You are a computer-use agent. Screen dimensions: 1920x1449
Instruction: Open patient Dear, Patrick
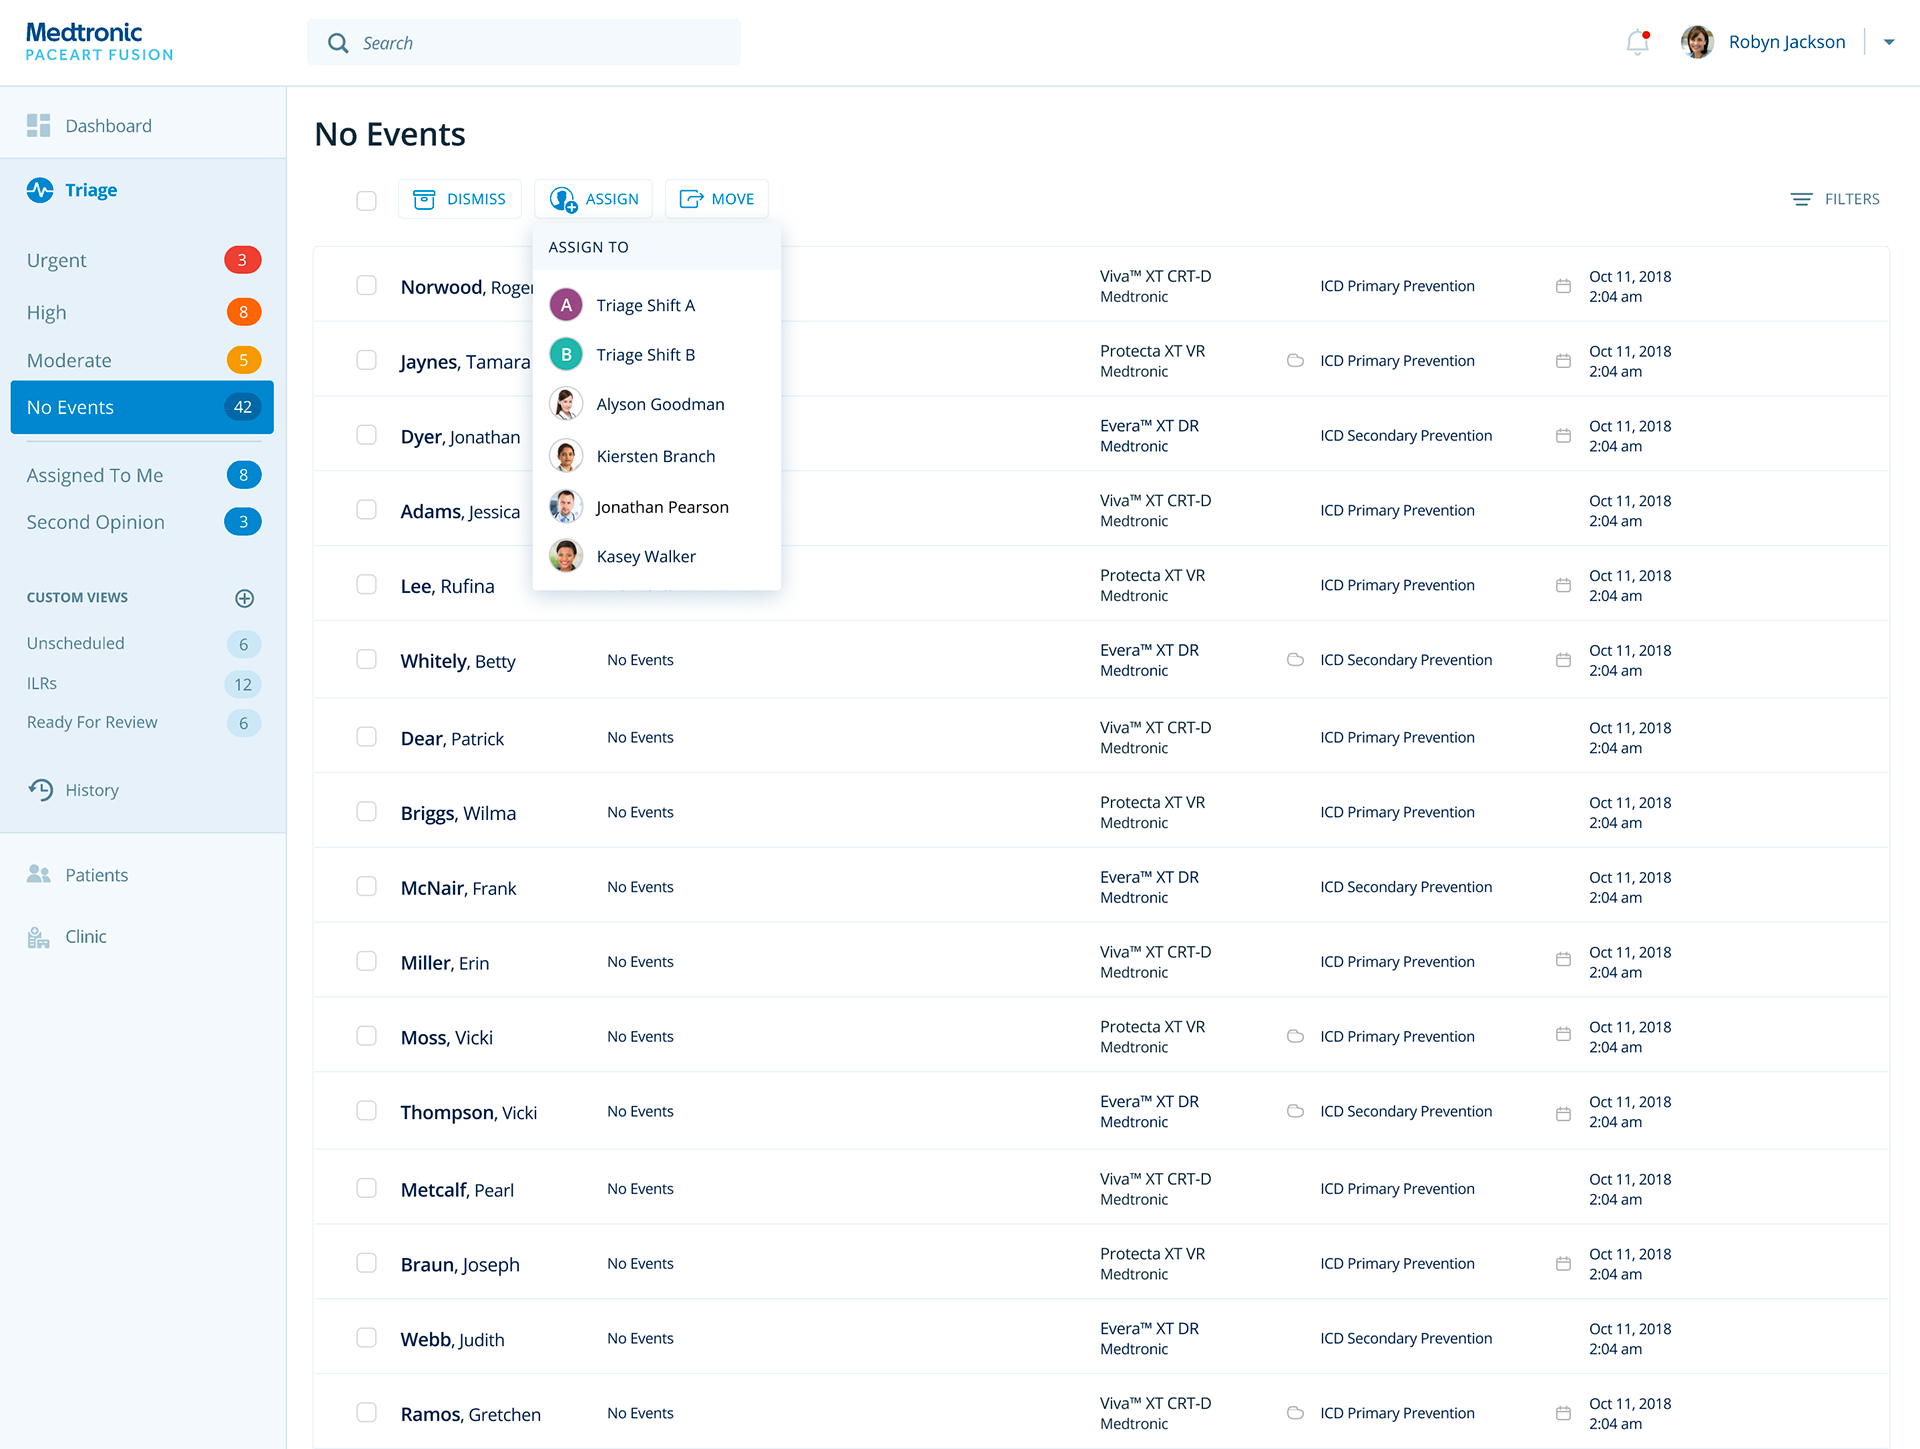tap(452, 738)
